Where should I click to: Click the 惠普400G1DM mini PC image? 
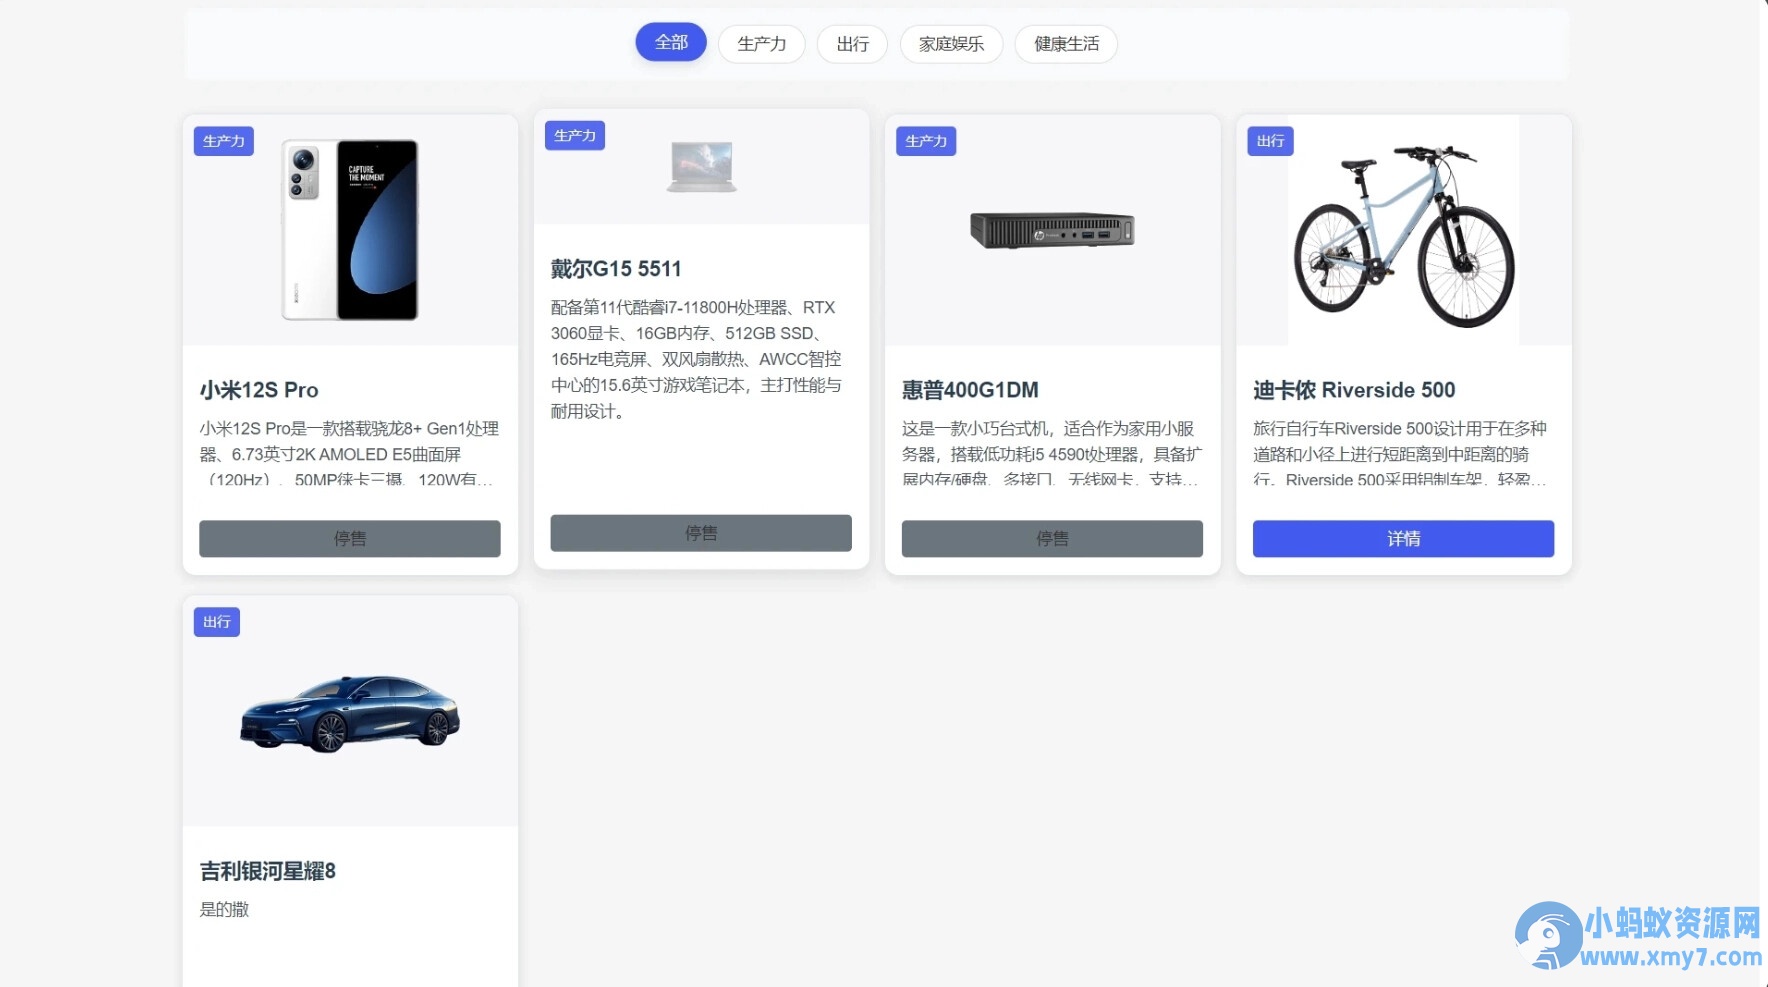(x=1052, y=231)
